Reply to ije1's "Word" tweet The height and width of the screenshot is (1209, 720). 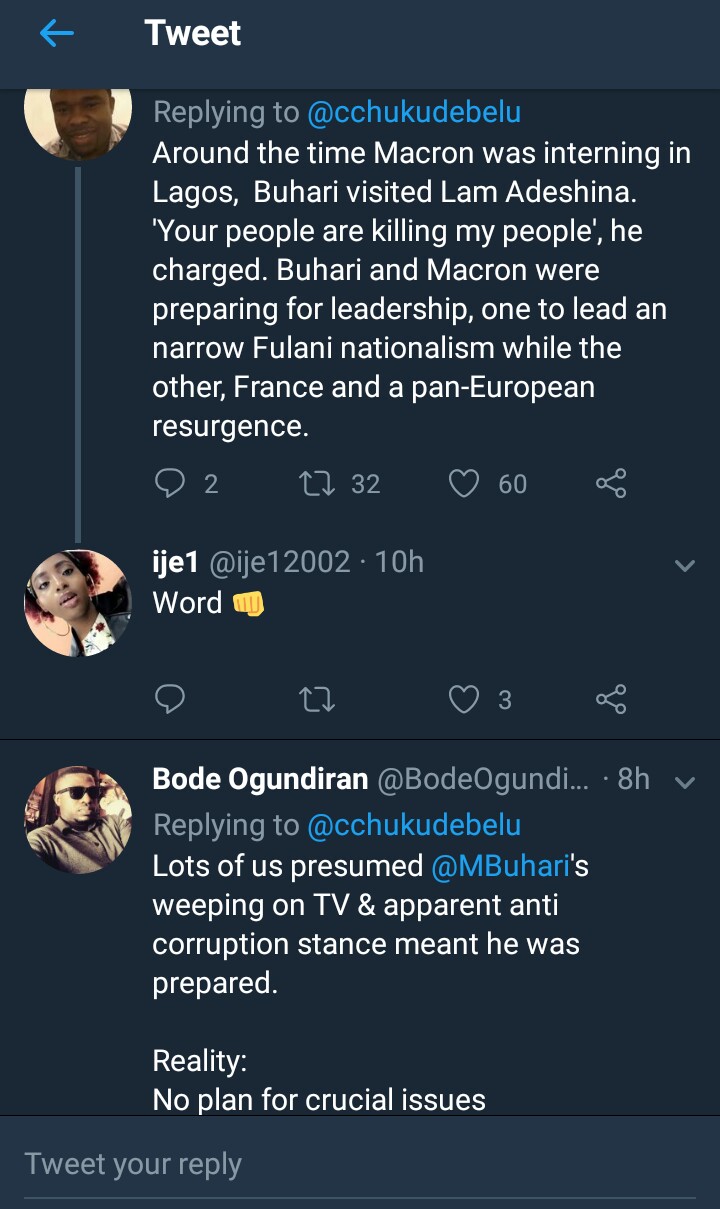(x=171, y=699)
